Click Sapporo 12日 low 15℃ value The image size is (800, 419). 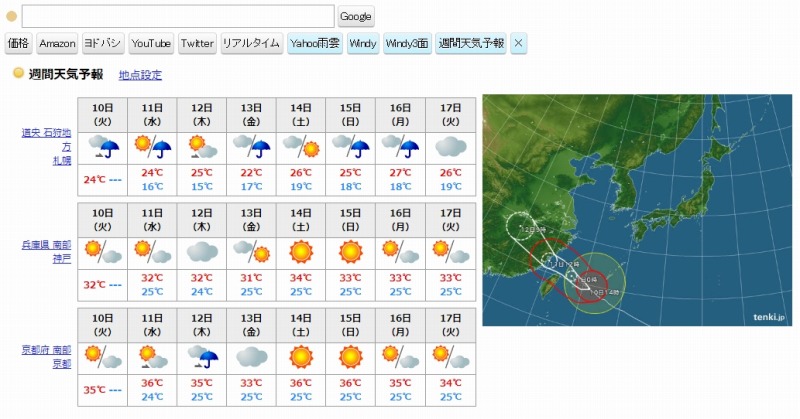202,187
